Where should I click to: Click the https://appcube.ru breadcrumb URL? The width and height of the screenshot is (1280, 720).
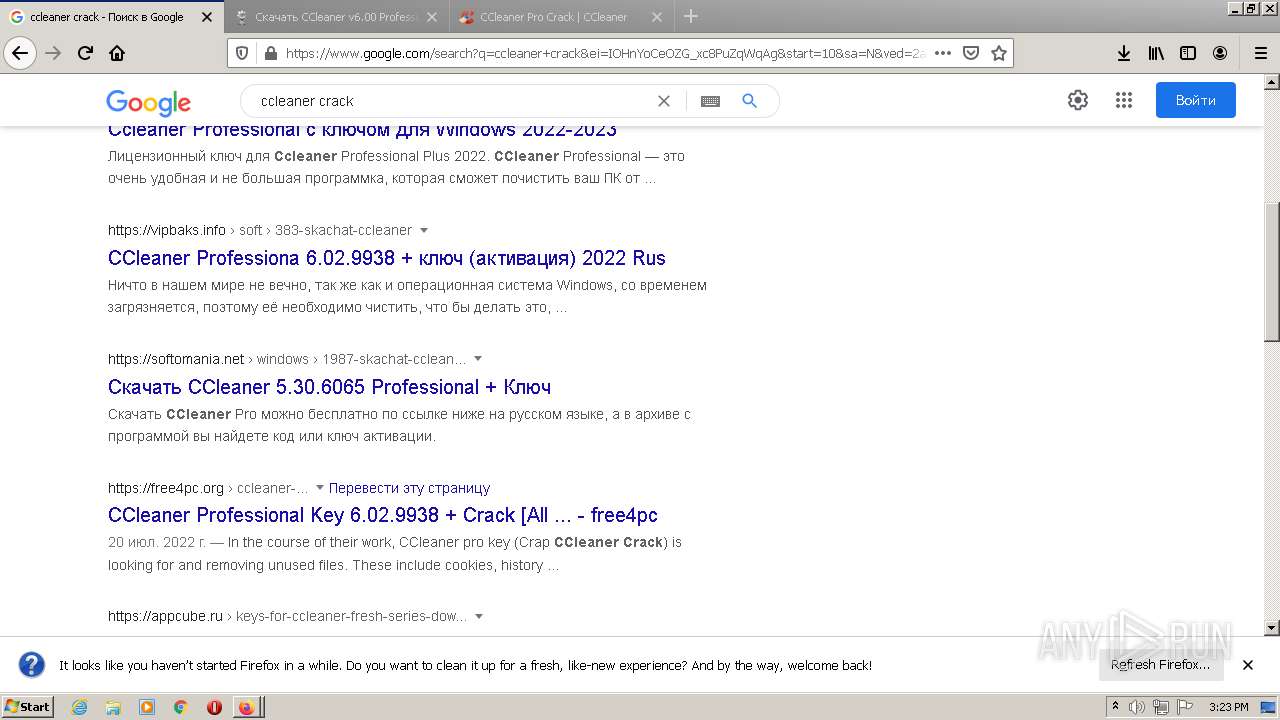coord(165,616)
